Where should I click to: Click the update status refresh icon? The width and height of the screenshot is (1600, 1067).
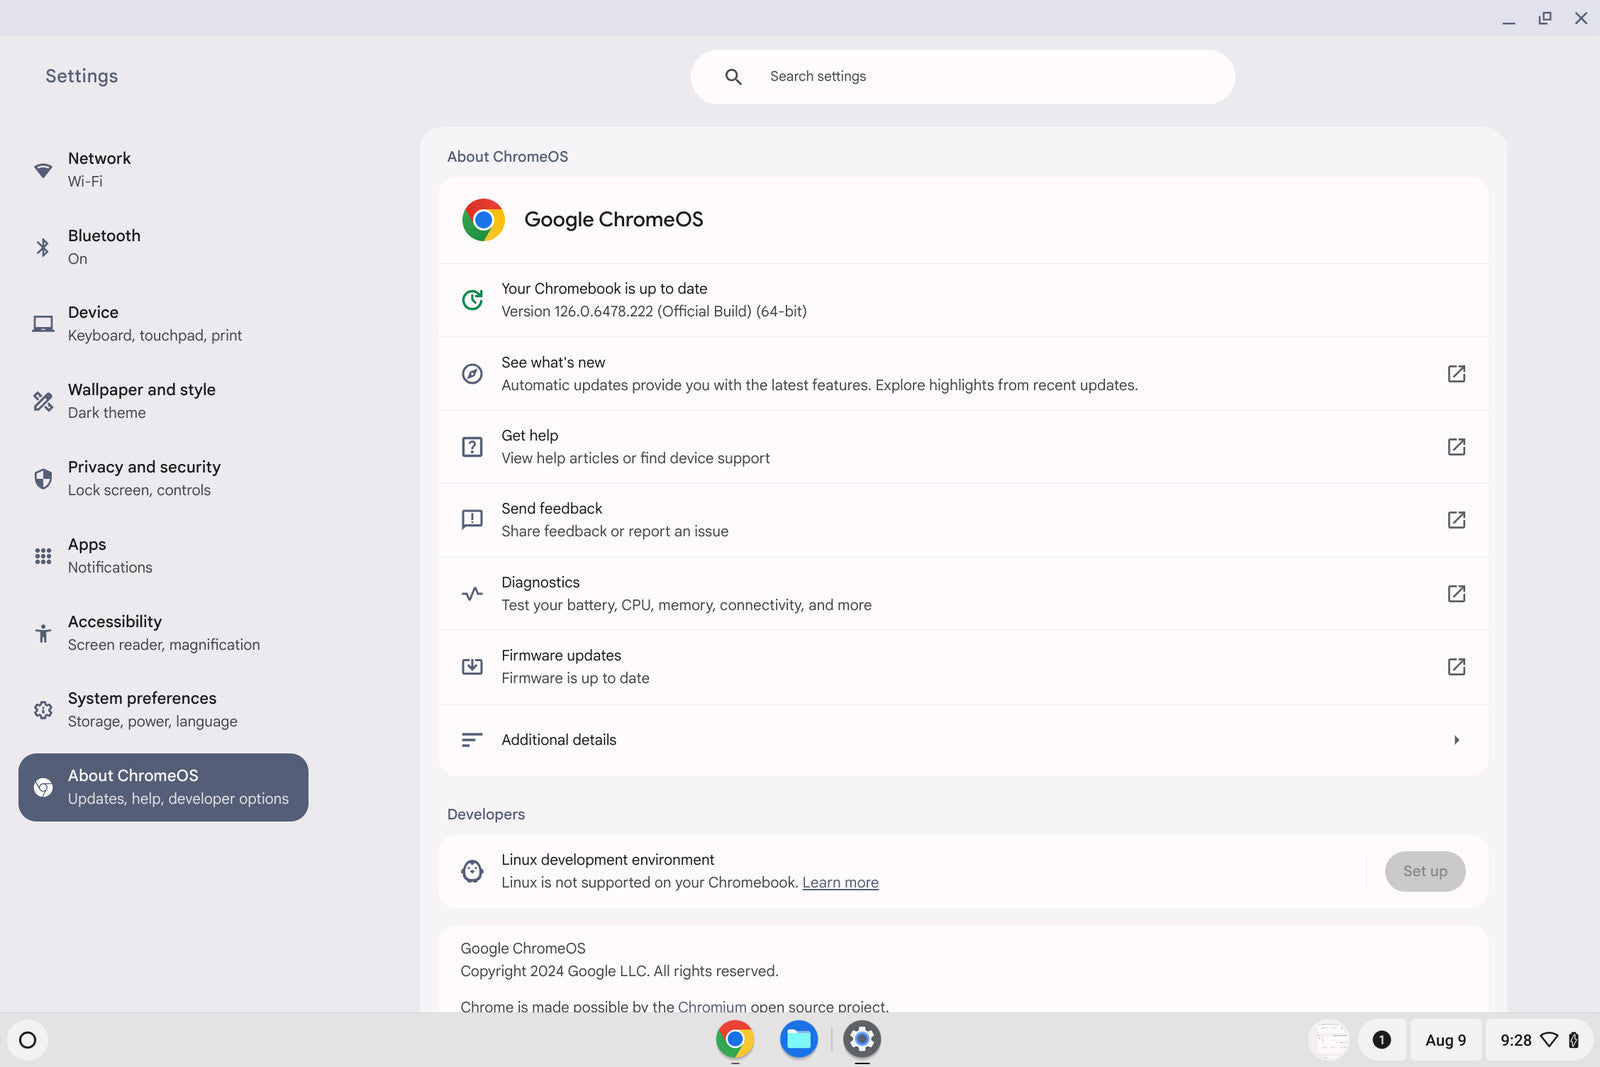[x=472, y=300]
